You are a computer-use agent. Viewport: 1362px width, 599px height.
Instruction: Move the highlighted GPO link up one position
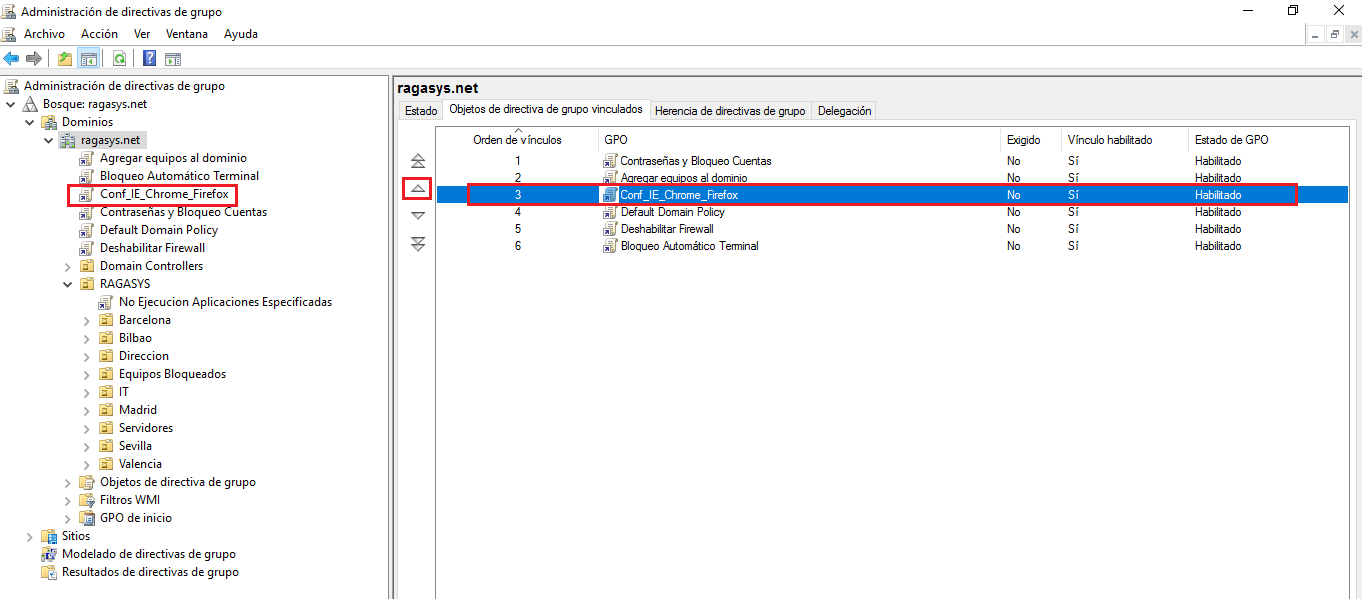coord(417,188)
